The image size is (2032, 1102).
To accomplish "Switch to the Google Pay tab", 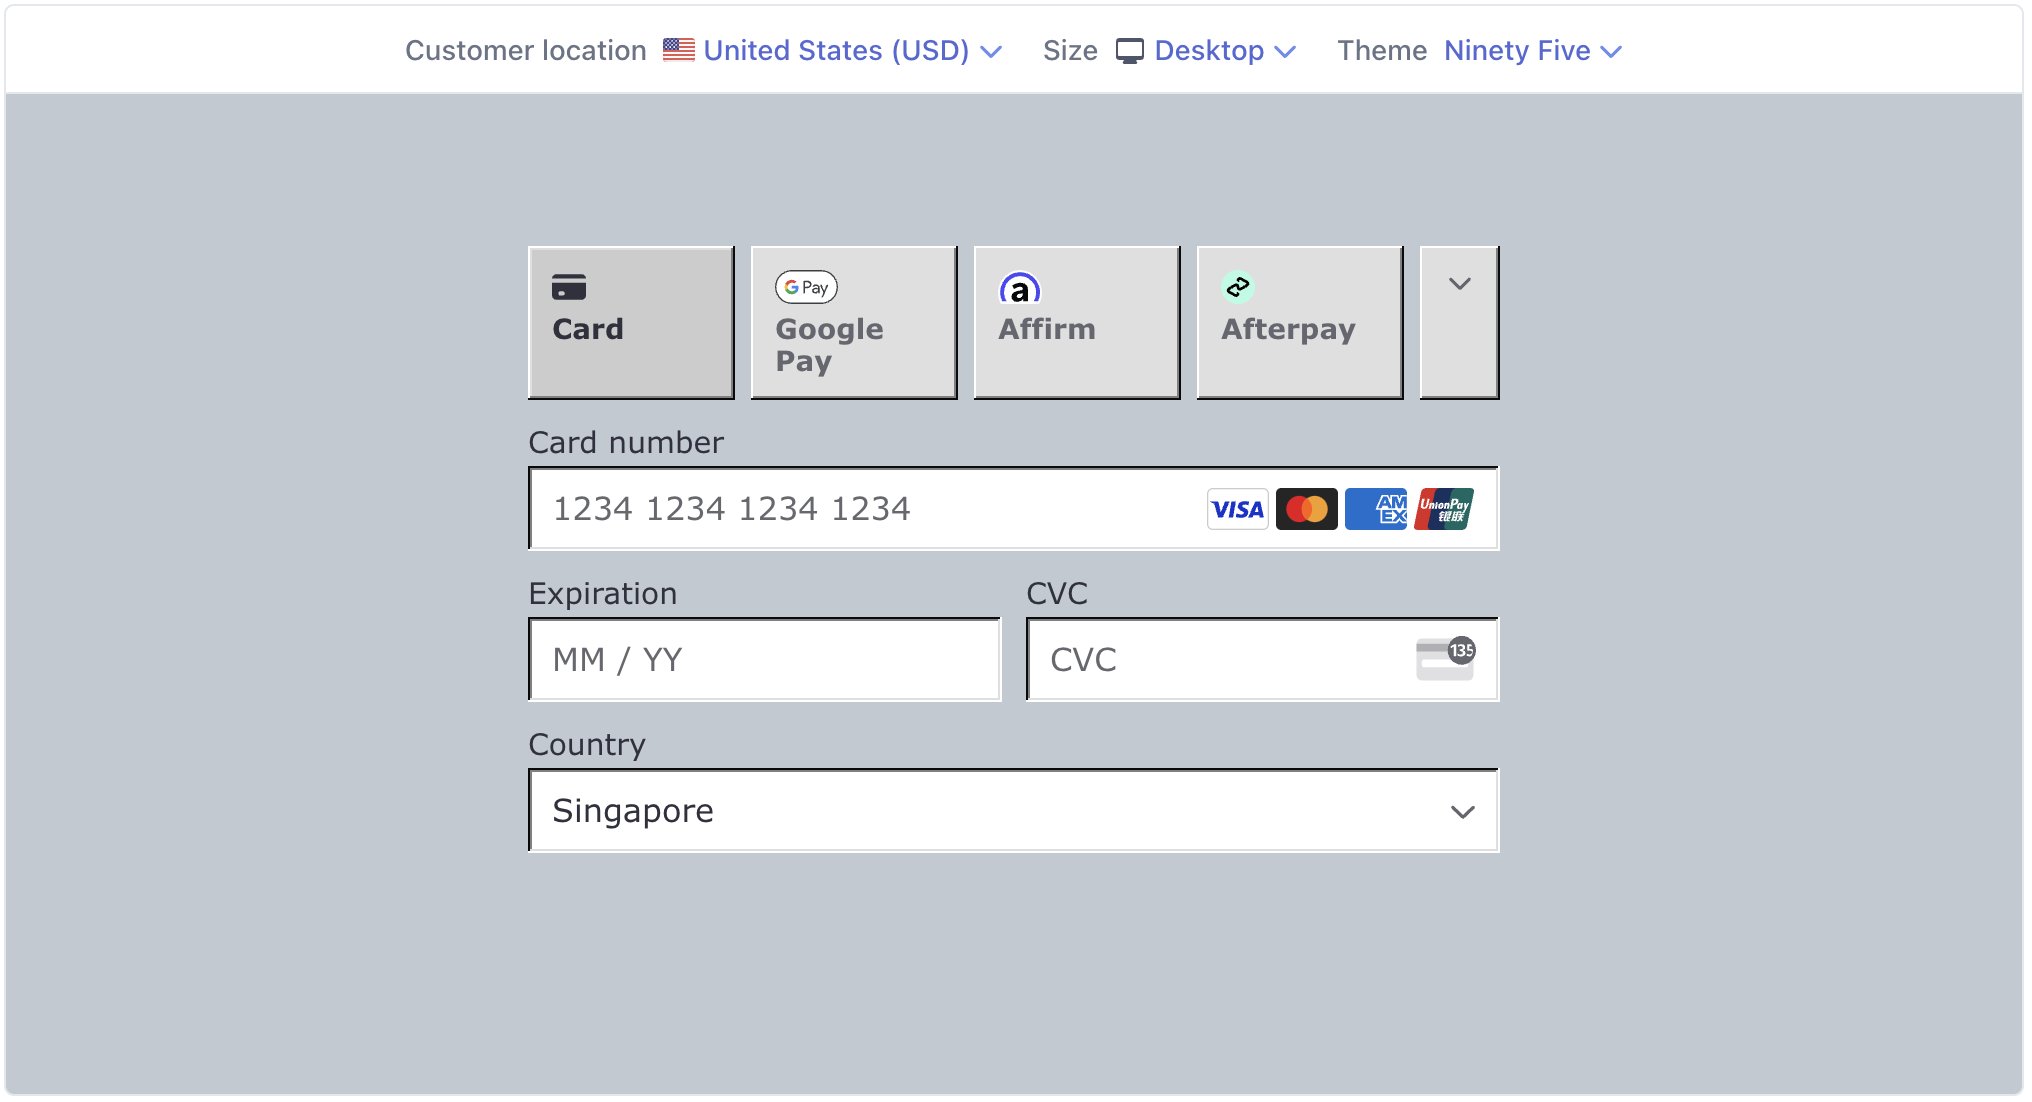I will (854, 322).
